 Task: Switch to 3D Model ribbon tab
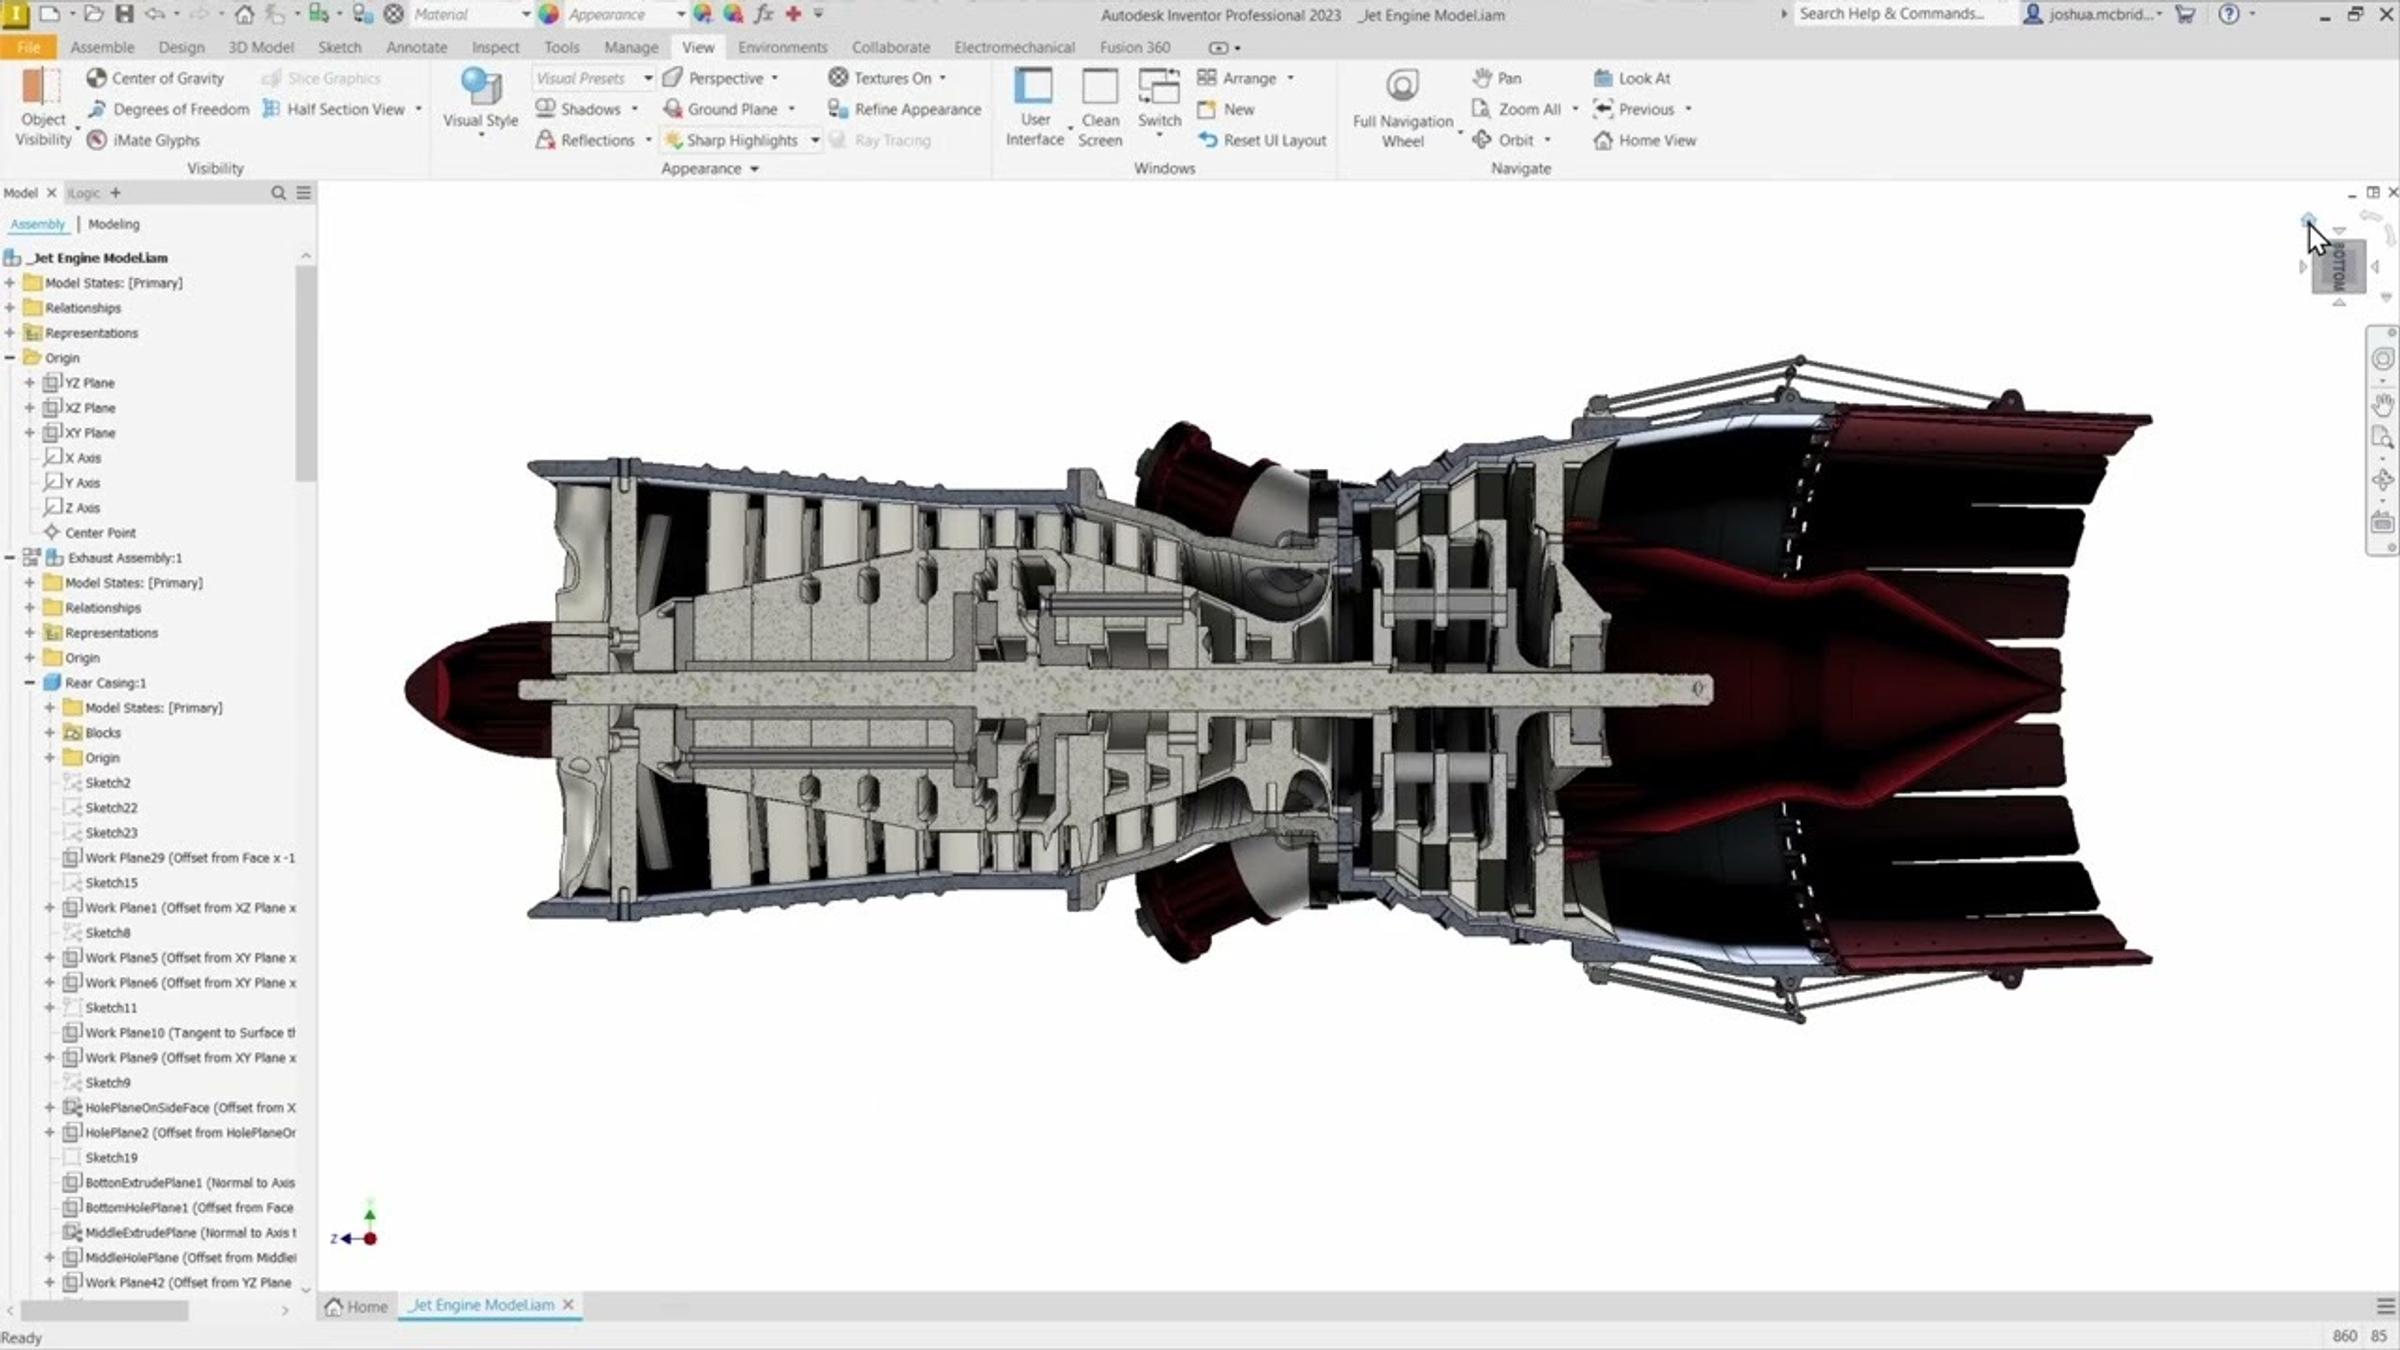pos(261,47)
